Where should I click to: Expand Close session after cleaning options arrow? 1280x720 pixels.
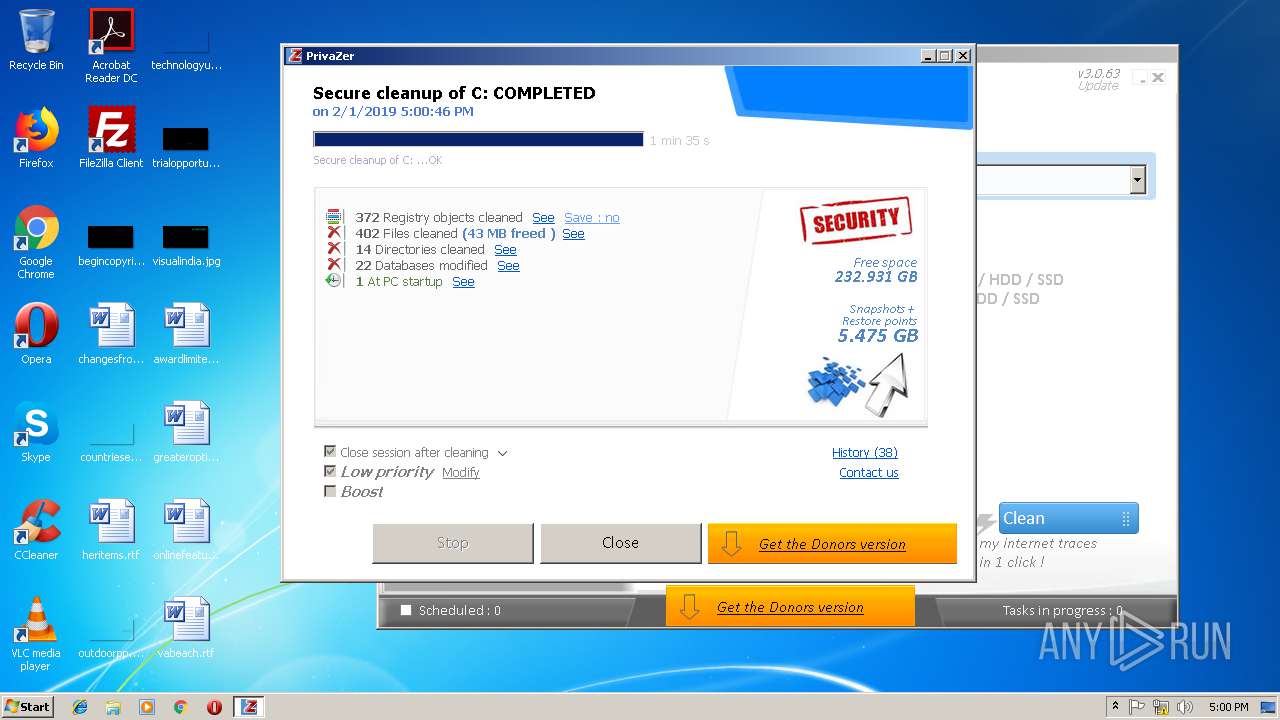(x=502, y=453)
